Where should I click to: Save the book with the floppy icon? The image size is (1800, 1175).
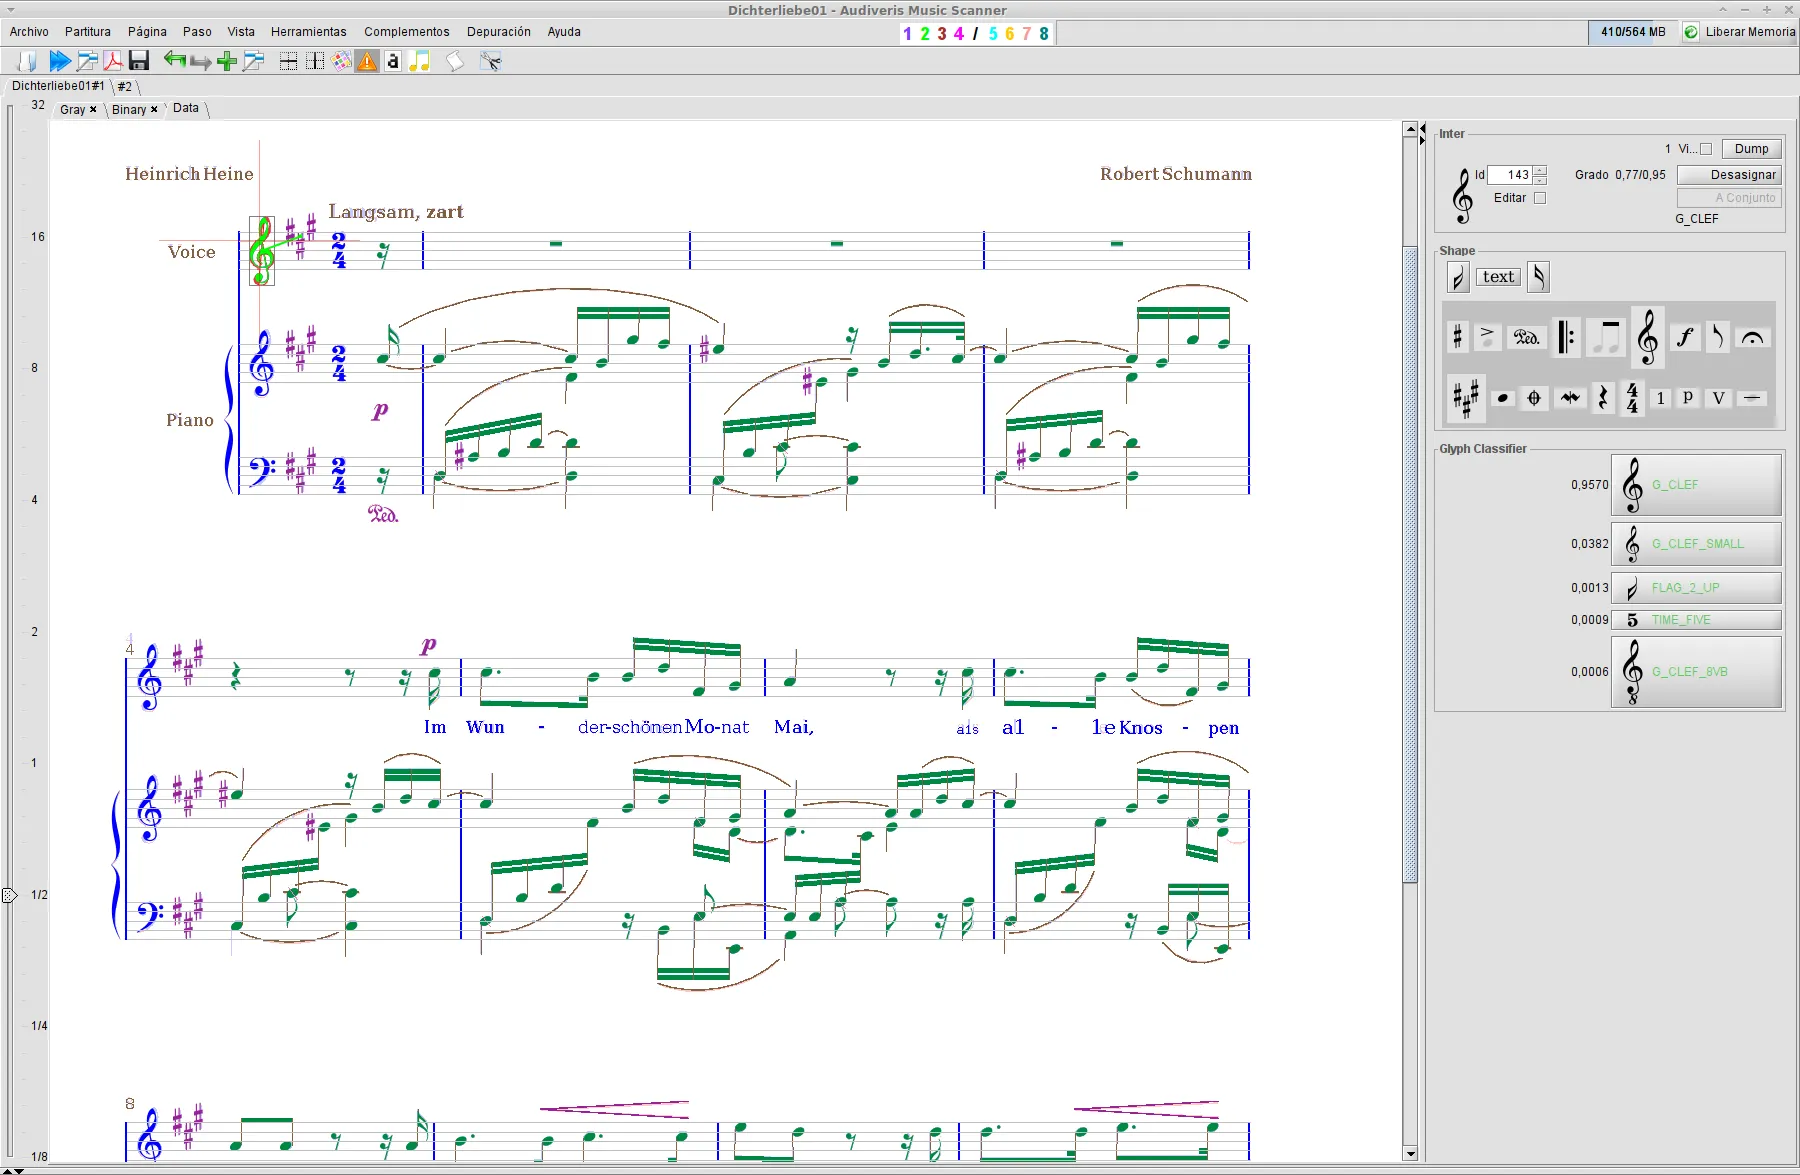(x=139, y=61)
